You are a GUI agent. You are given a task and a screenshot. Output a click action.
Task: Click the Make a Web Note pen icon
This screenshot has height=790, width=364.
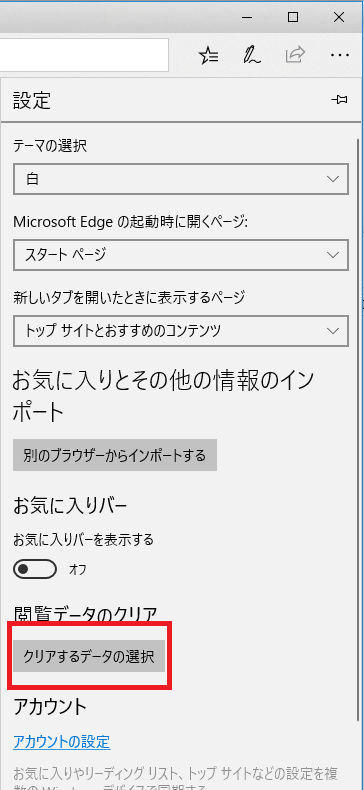tap(252, 55)
